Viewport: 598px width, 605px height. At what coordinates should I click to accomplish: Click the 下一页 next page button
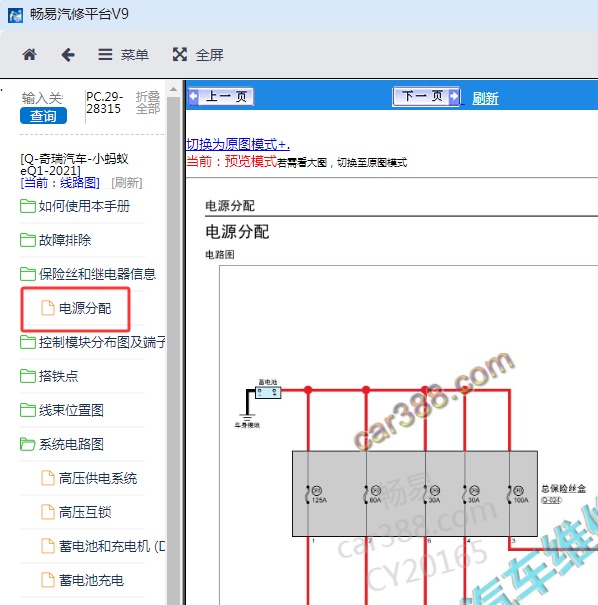click(426, 96)
